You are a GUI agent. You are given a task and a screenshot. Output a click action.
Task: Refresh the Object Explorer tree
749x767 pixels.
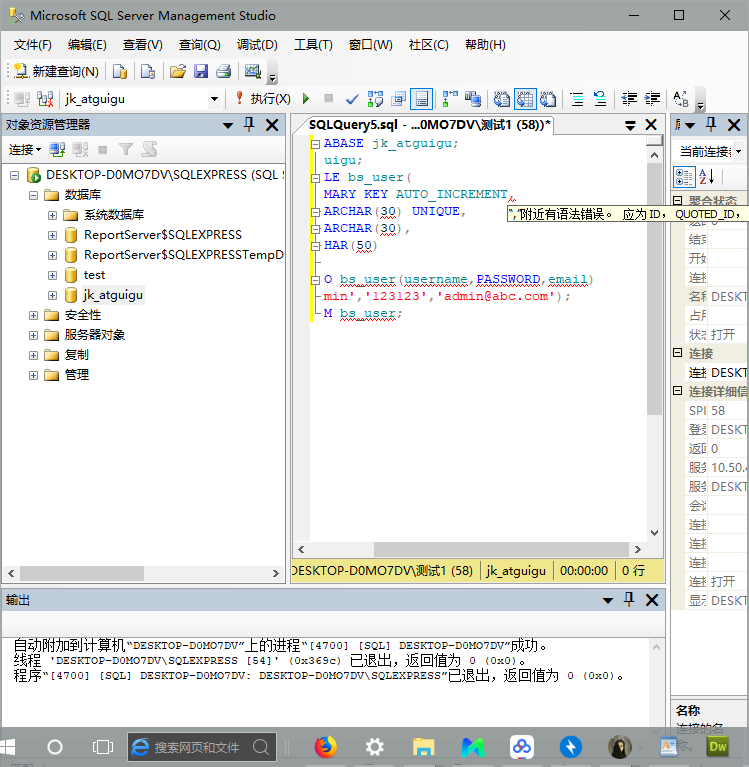[x=149, y=149]
